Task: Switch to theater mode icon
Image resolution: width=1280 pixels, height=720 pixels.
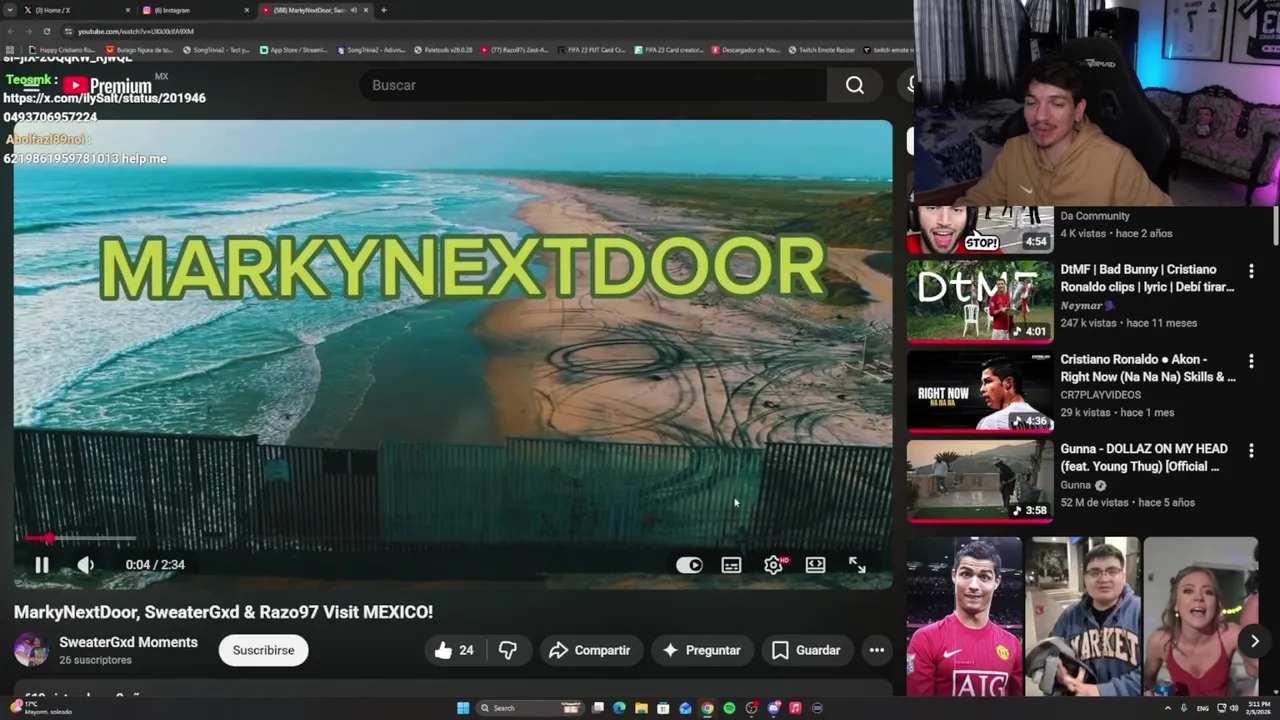Action: pos(815,565)
